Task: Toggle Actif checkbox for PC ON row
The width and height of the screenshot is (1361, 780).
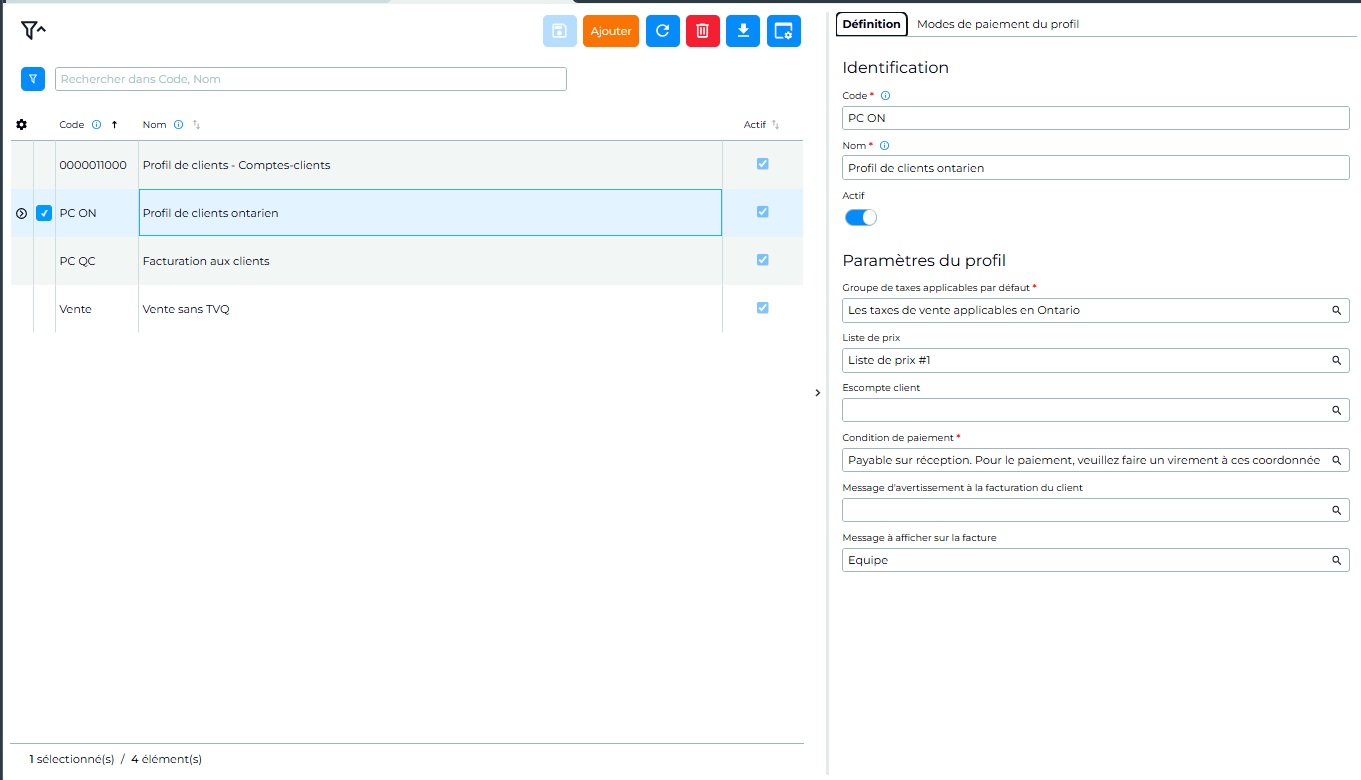Action: [x=763, y=212]
